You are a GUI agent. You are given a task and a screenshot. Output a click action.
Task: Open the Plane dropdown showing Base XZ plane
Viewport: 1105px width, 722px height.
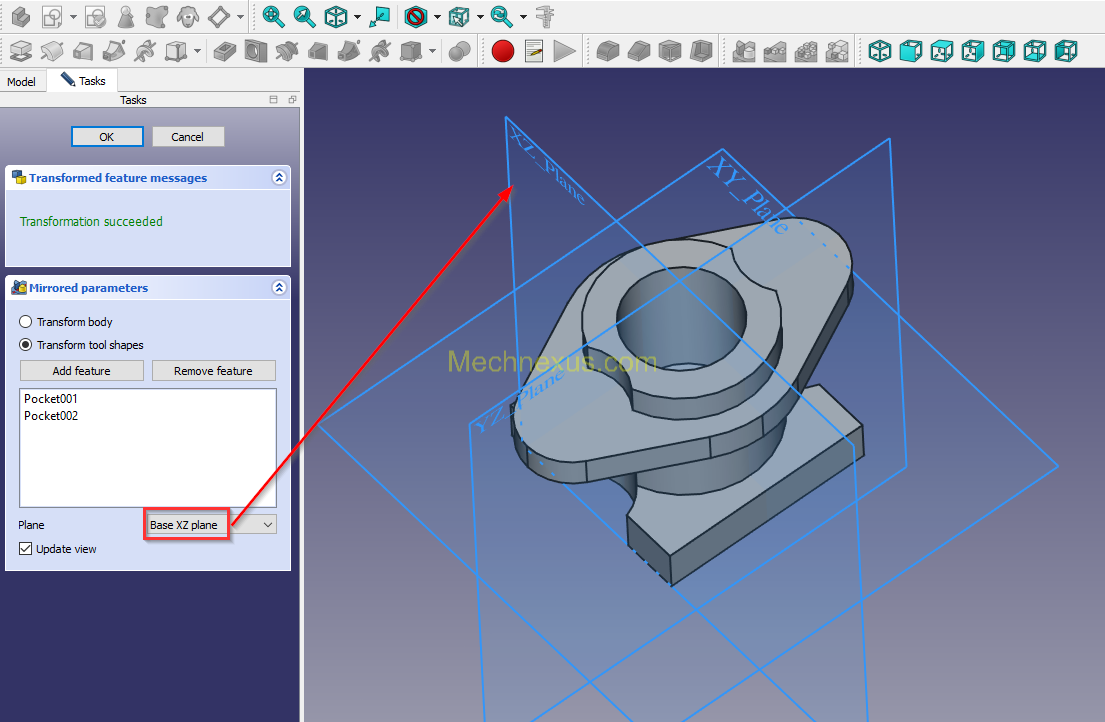(210, 525)
